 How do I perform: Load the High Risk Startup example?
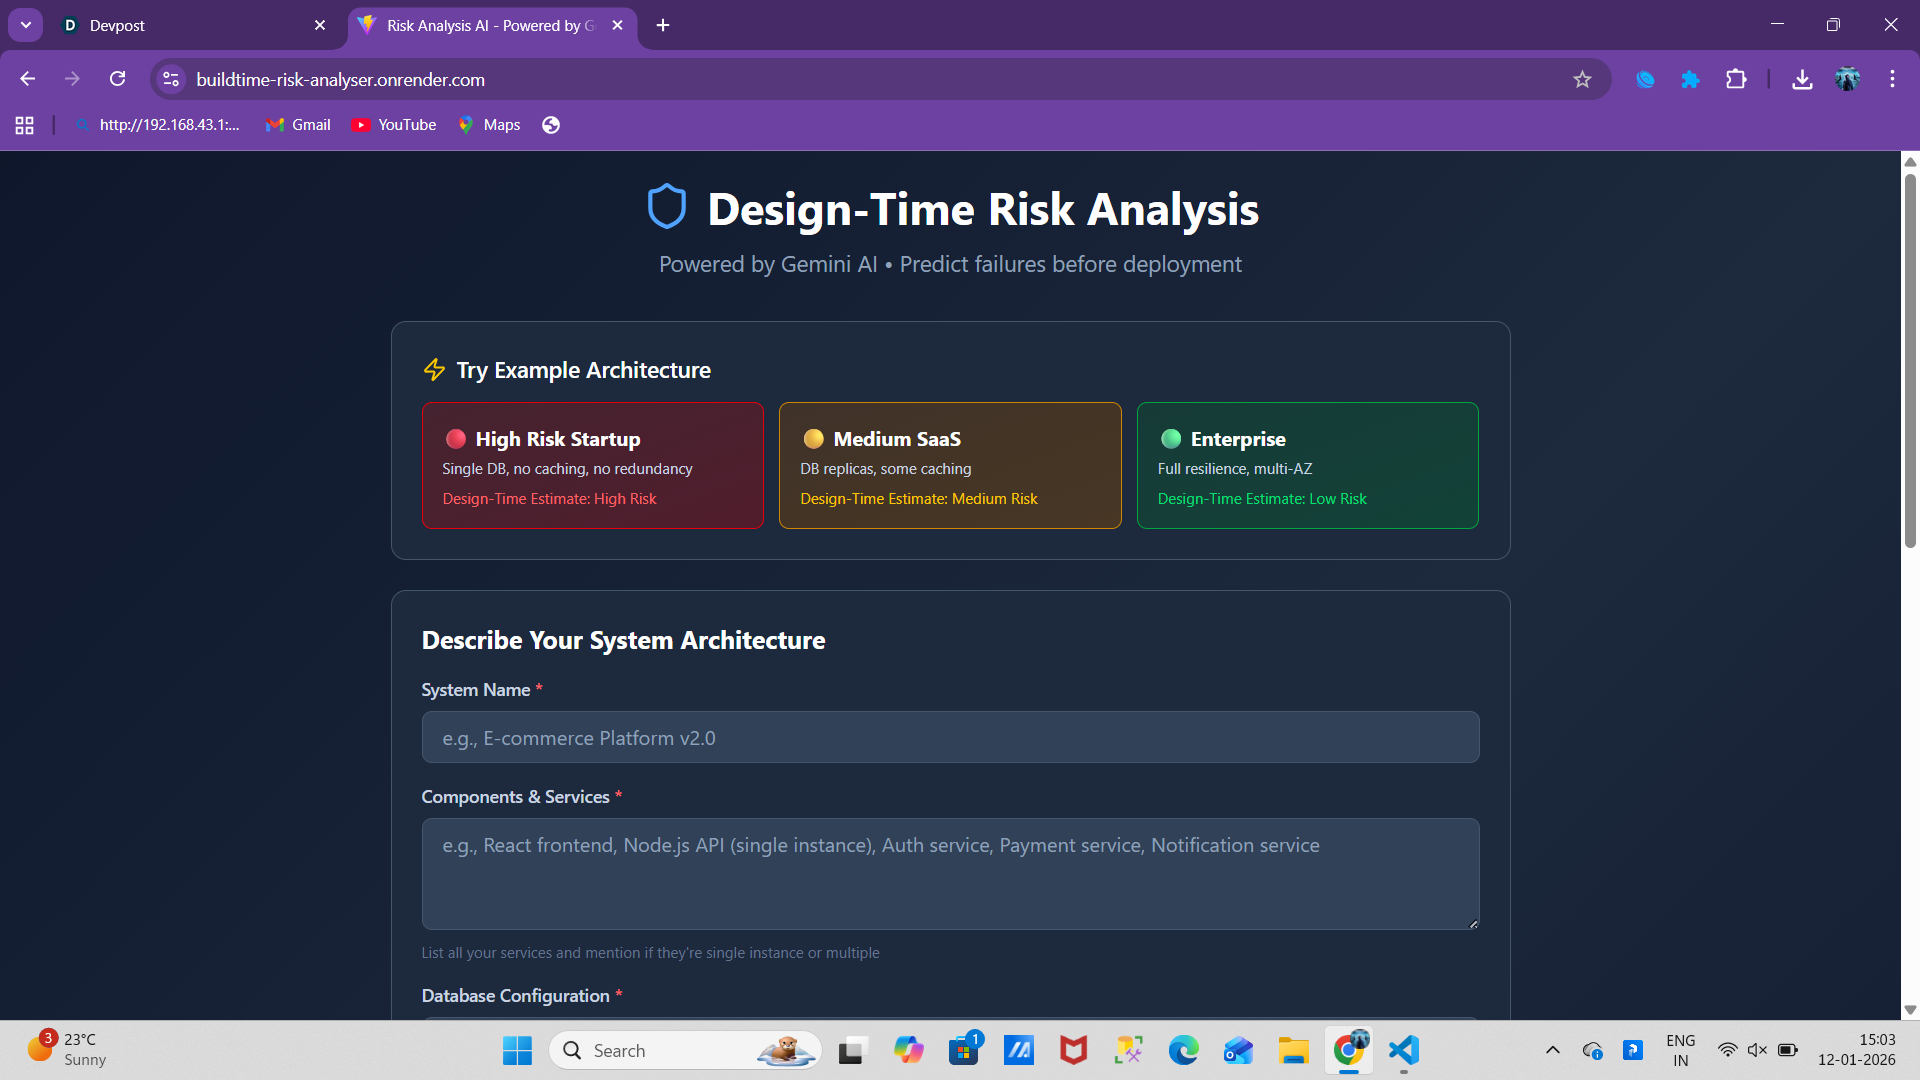(592, 465)
